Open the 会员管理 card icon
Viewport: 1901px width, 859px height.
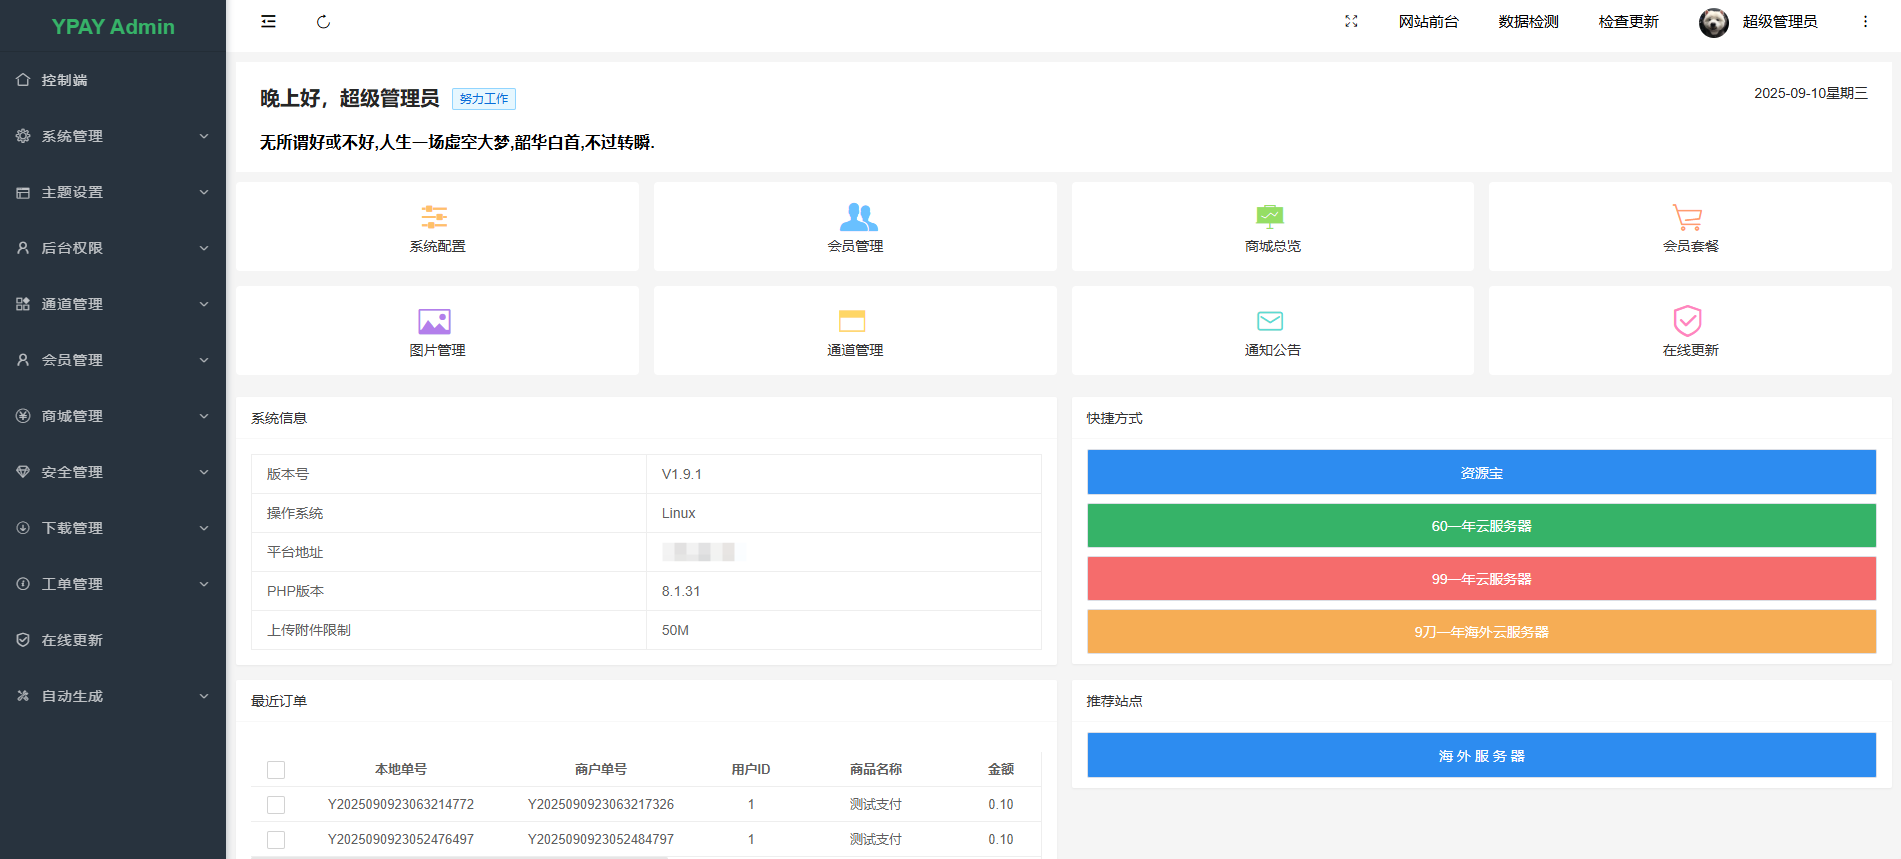[858, 216]
